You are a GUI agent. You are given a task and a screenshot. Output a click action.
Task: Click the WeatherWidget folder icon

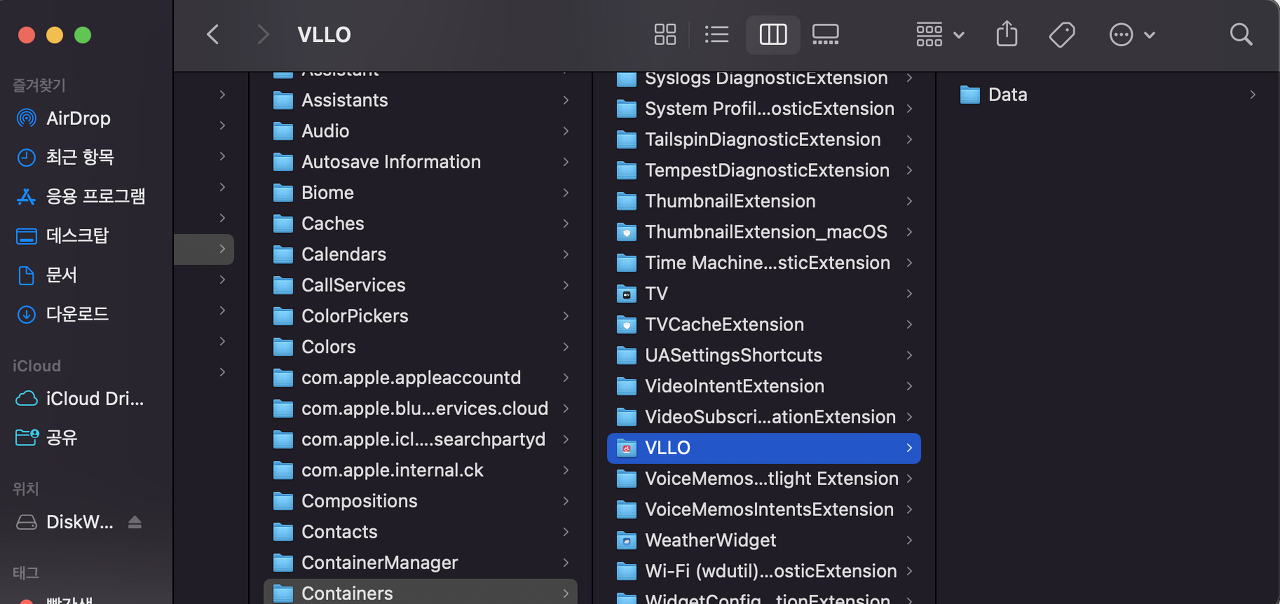[x=627, y=540]
